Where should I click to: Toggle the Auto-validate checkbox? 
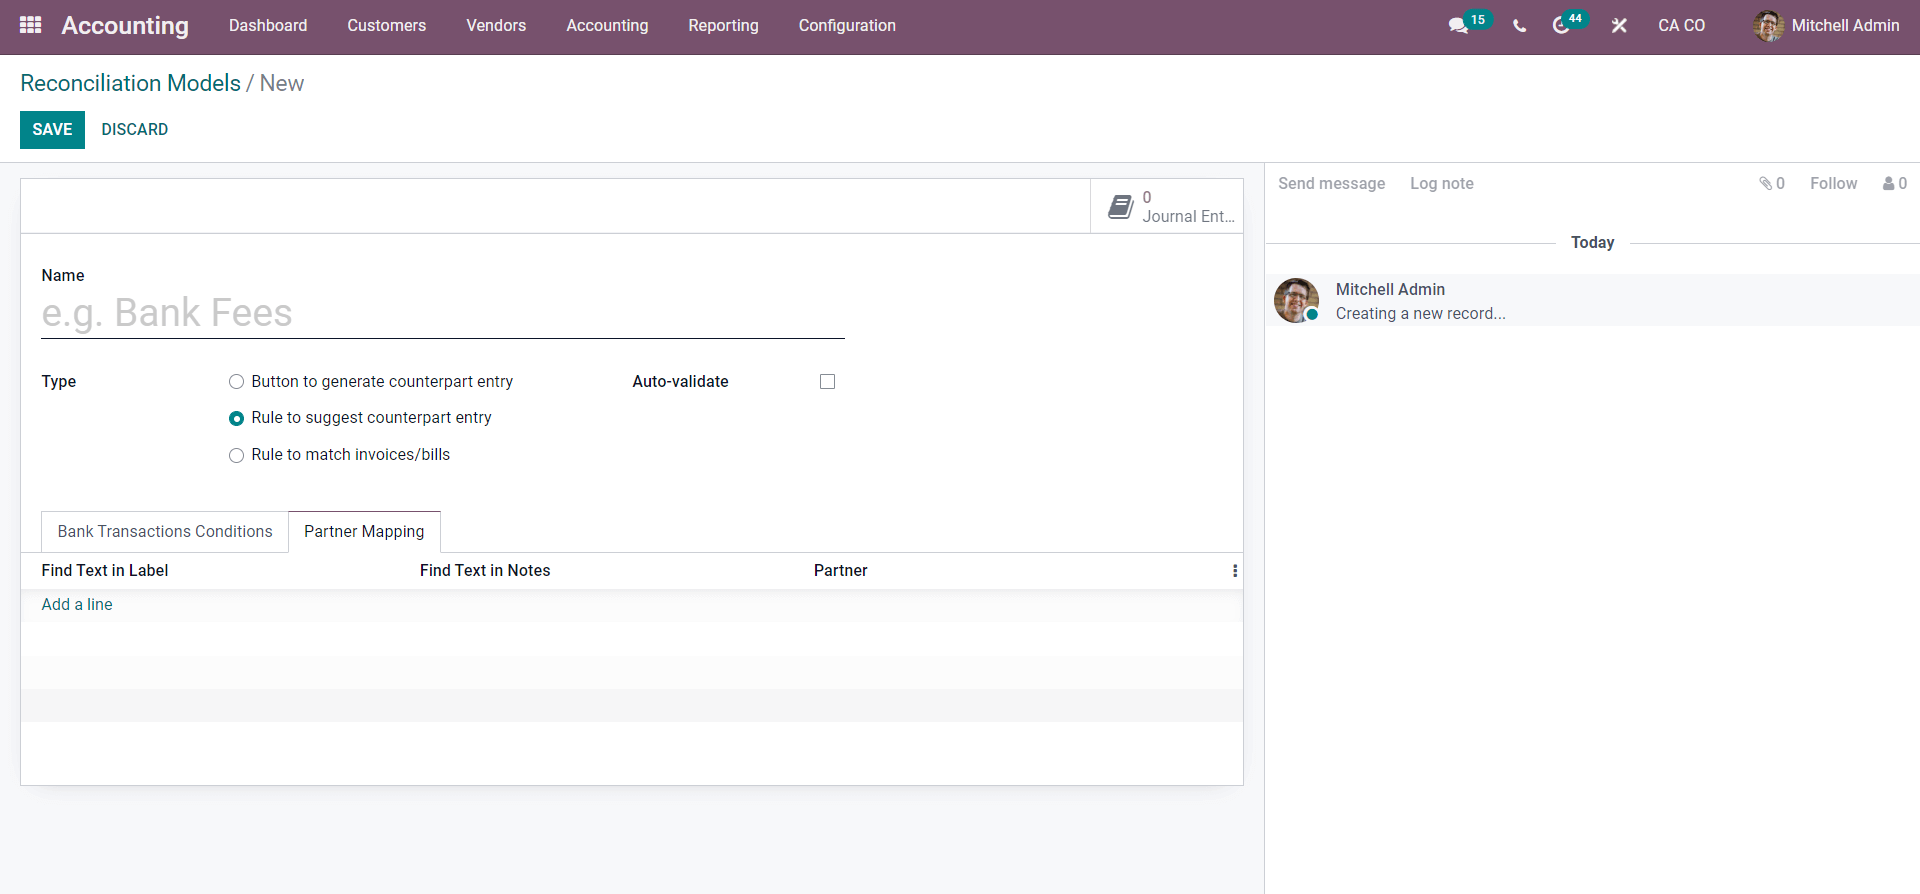pyautogui.click(x=827, y=382)
